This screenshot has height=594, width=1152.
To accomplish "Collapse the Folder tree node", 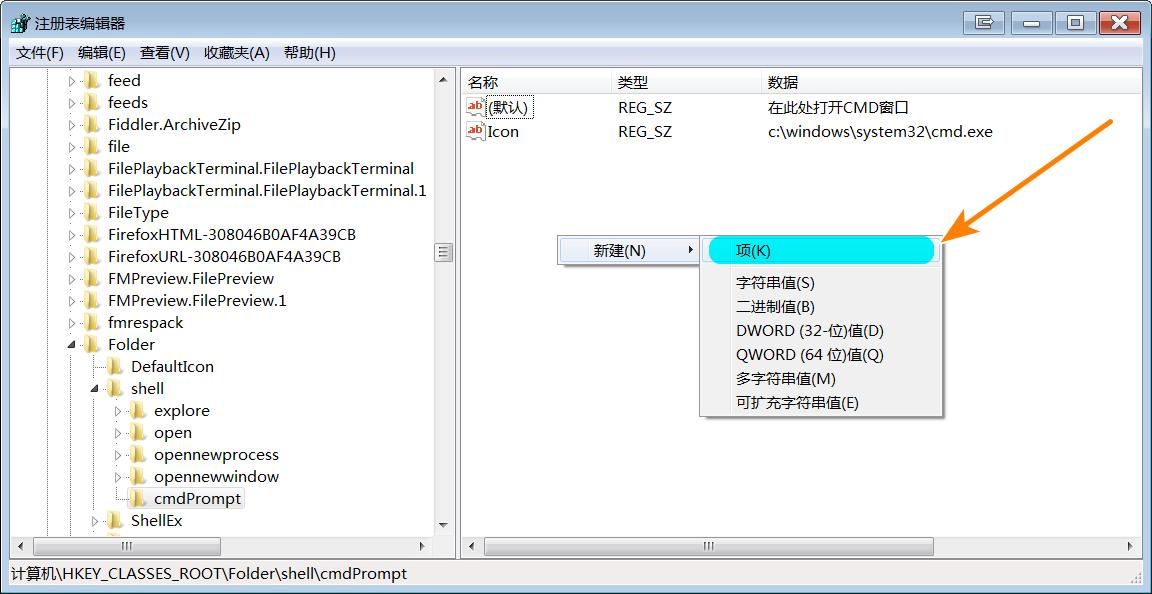I will pyautogui.click(x=69, y=344).
